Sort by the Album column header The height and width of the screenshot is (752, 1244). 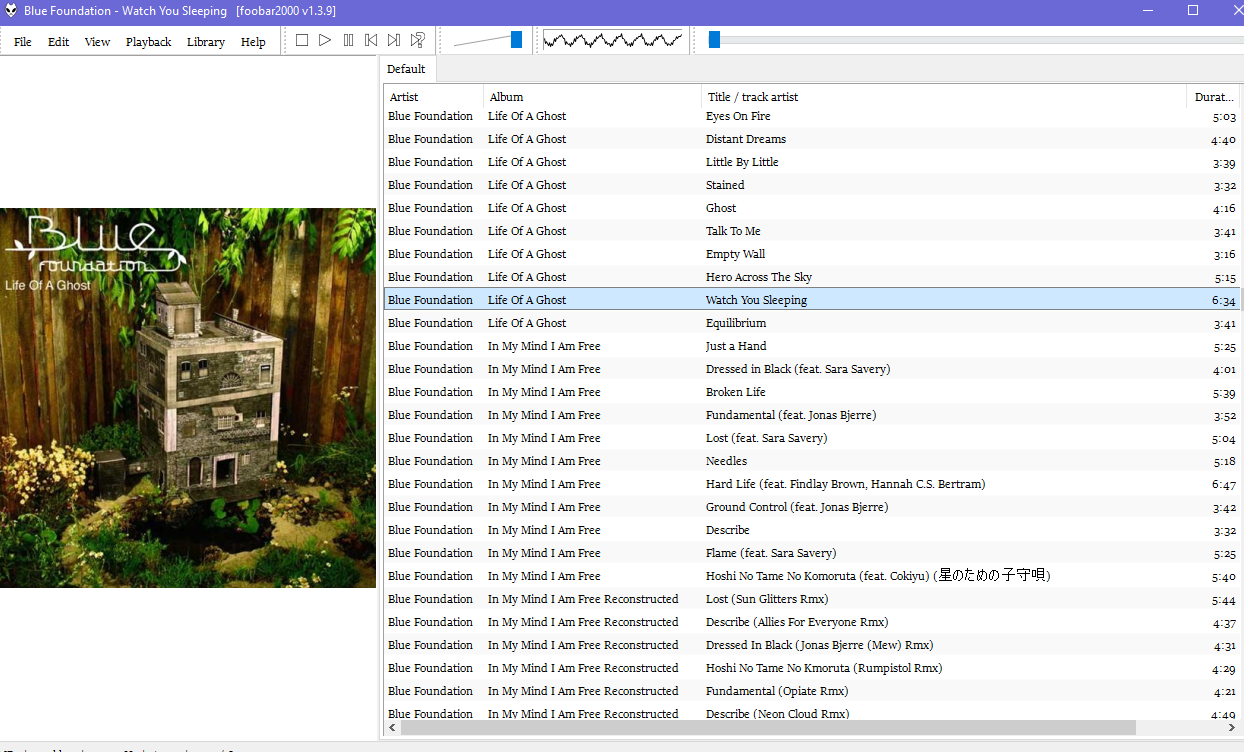coord(593,97)
